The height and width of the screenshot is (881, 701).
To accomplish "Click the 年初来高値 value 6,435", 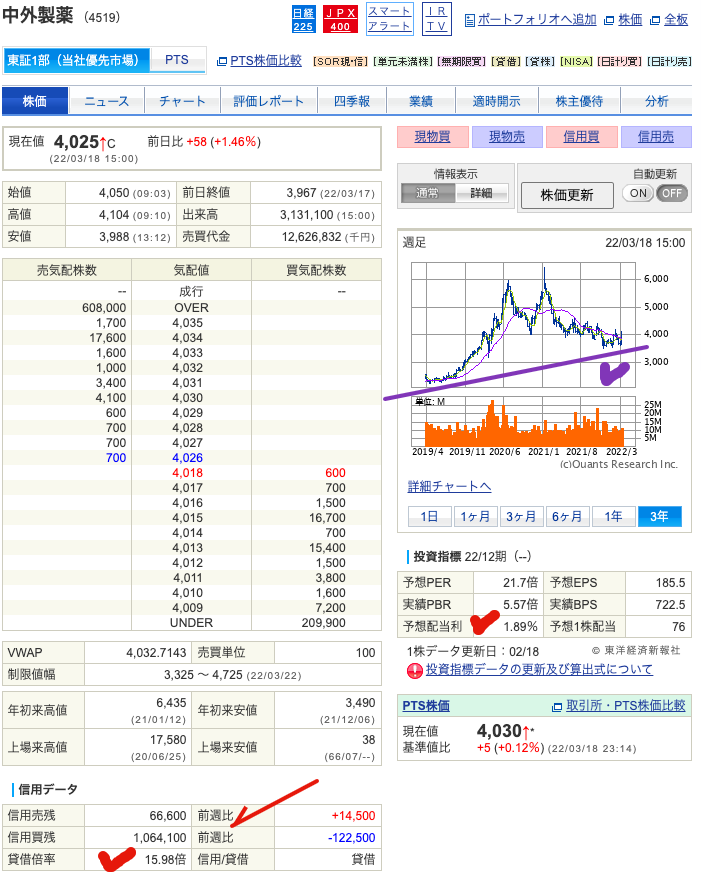I will [171, 703].
